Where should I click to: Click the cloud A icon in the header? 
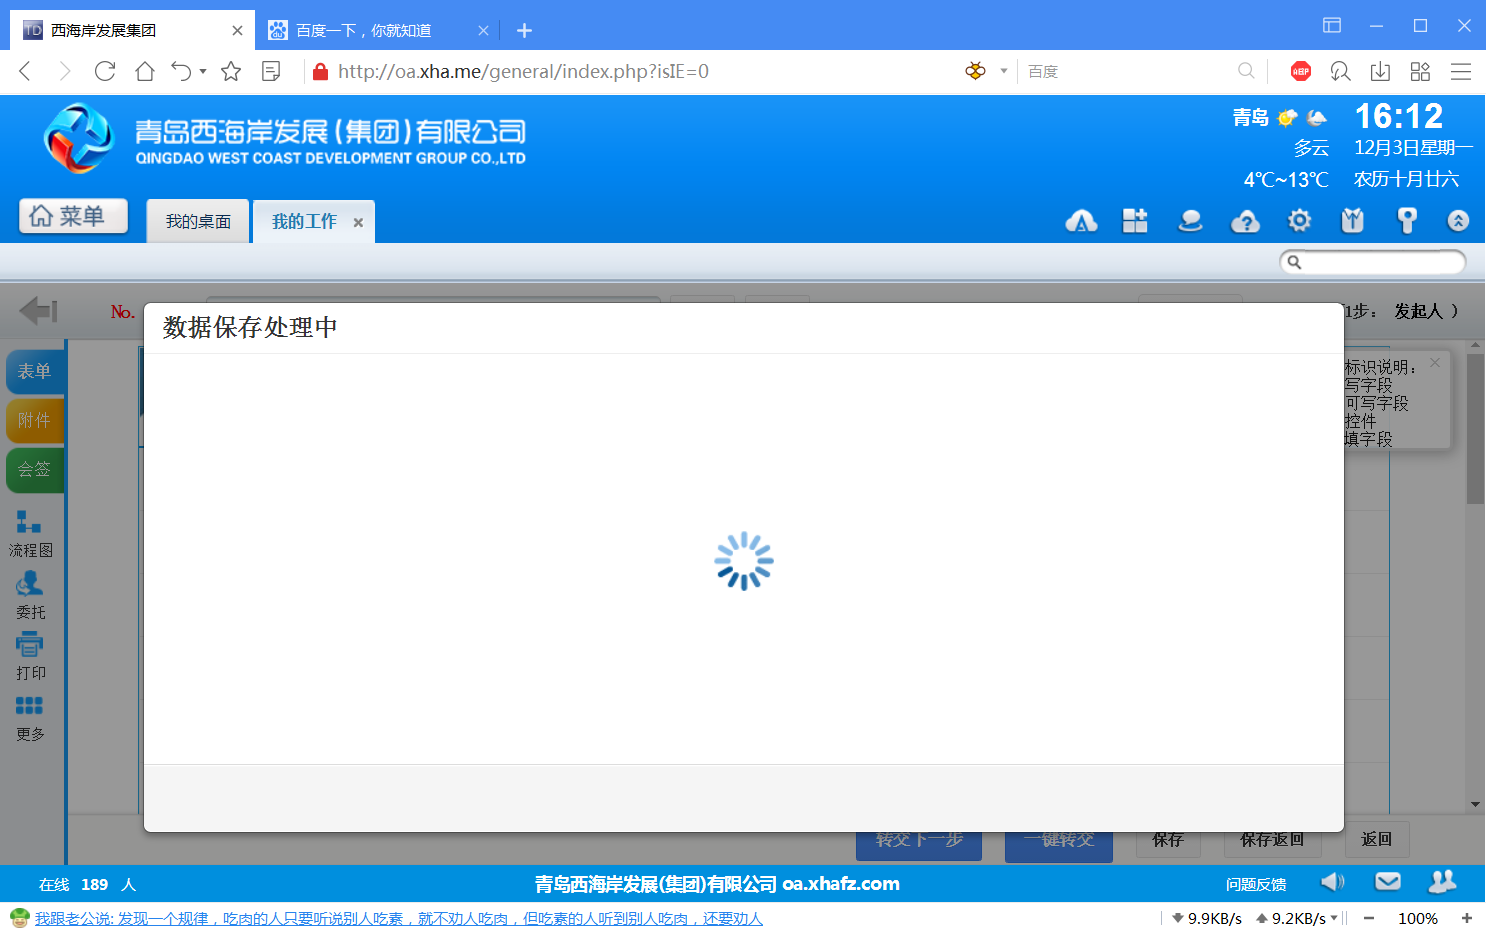pos(1081,221)
